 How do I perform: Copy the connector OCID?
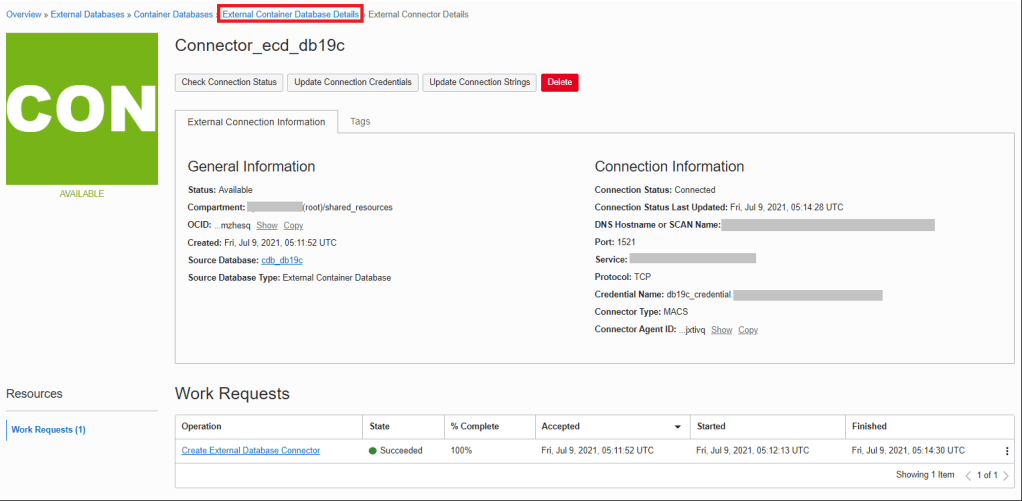pyautogui.click(x=293, y=225)
